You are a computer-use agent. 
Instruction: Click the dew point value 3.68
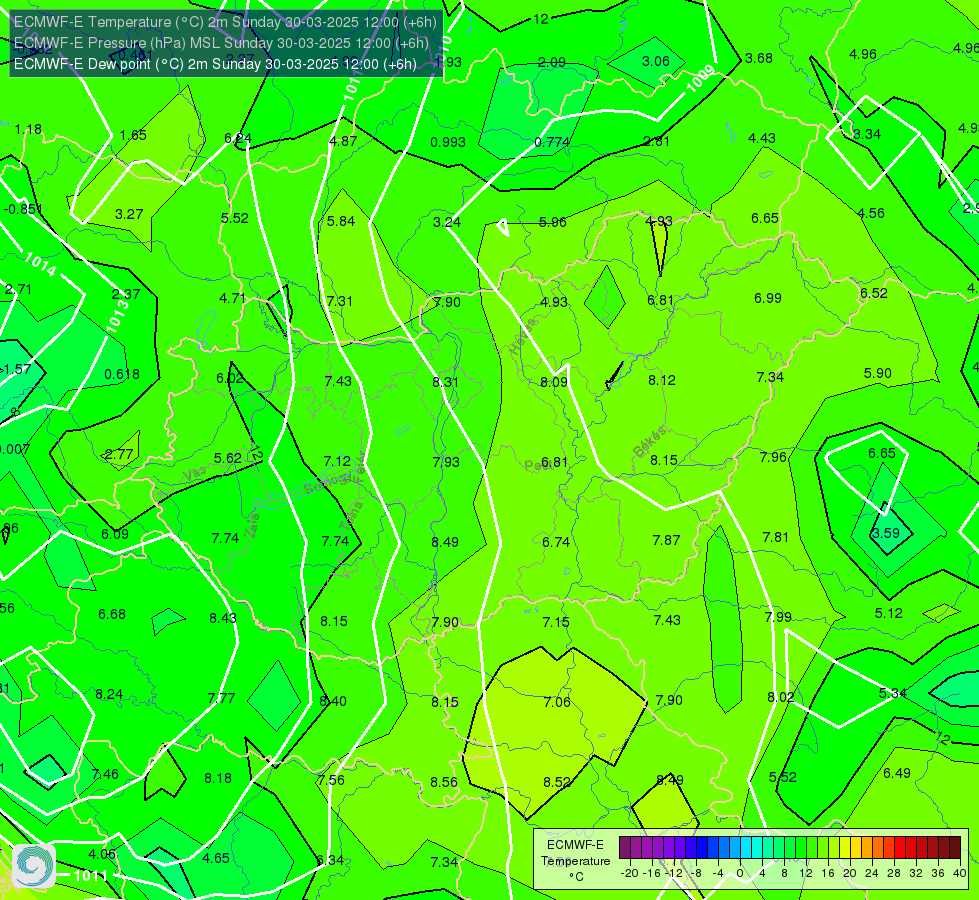[x=759, y=58]
